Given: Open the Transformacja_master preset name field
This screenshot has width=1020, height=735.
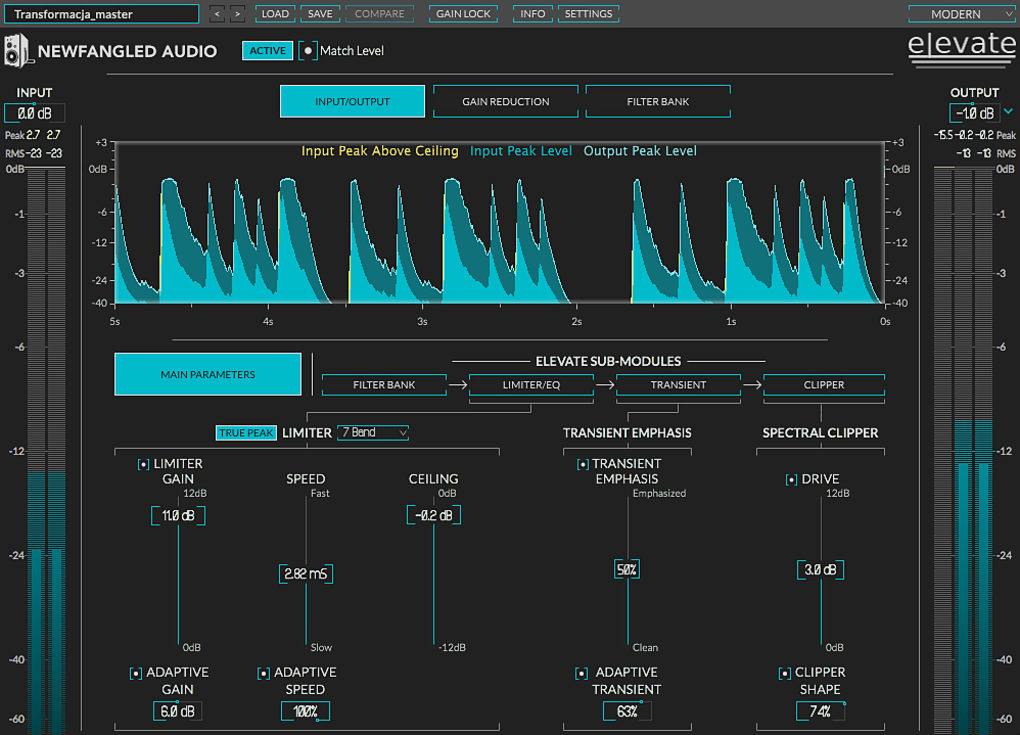Looking at the screenshot, I should (101, 14).
